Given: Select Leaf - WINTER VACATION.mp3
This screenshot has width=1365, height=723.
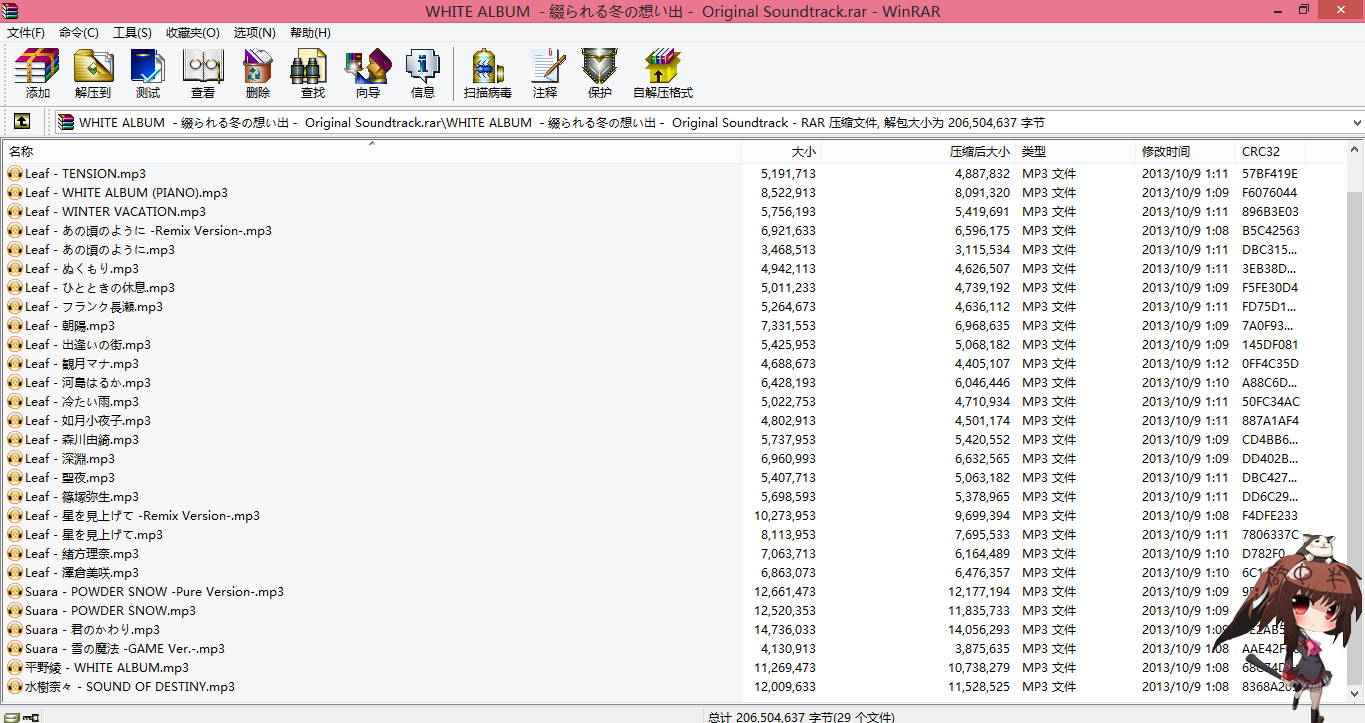Looking at the screenshot, I should click(115, 212).
